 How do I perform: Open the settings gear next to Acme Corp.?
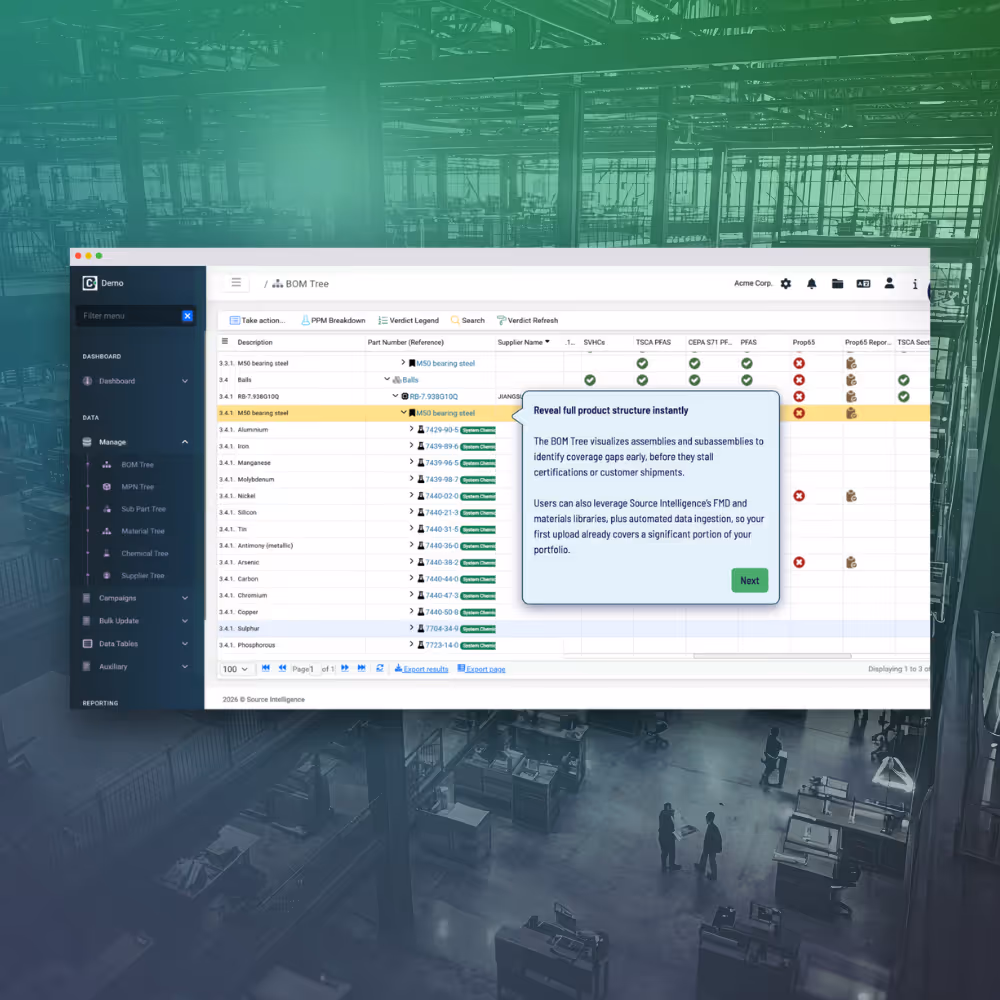click(786, 284)
